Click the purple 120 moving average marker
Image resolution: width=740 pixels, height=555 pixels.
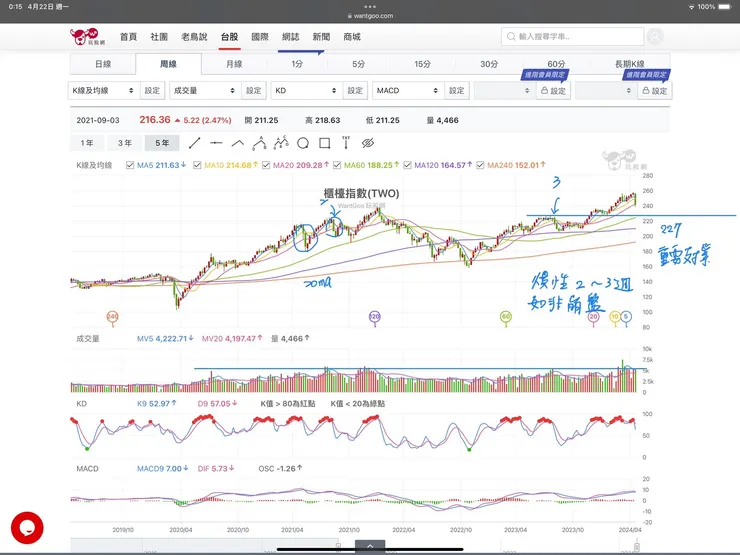375,317
